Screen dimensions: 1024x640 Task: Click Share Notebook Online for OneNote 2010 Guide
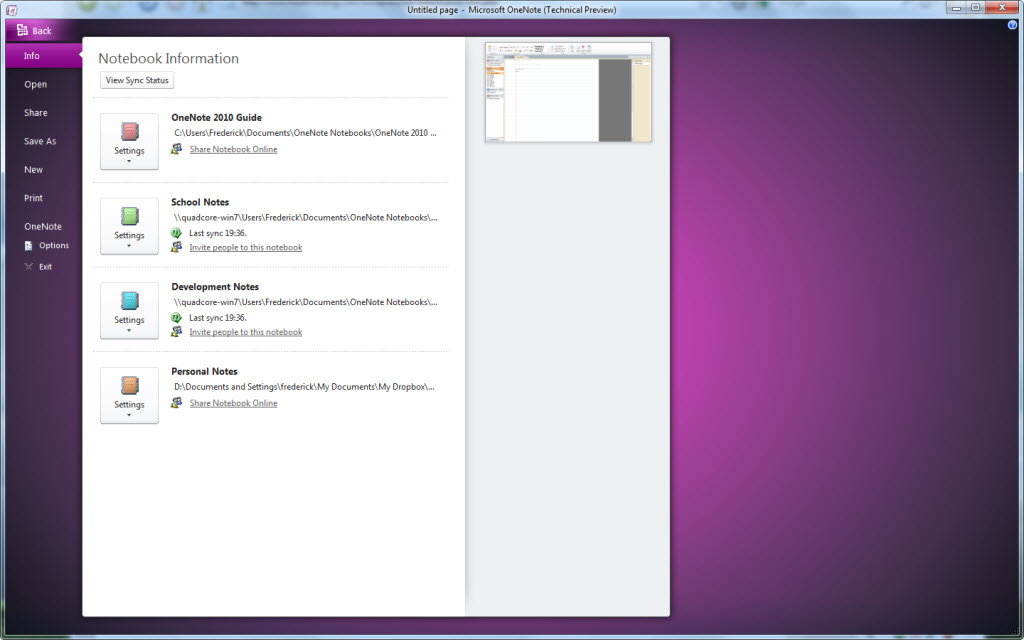233,149
